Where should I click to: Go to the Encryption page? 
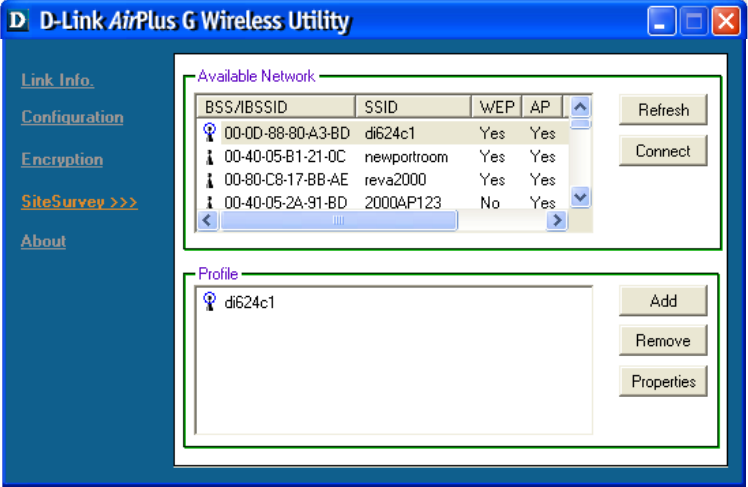point(62,159)
